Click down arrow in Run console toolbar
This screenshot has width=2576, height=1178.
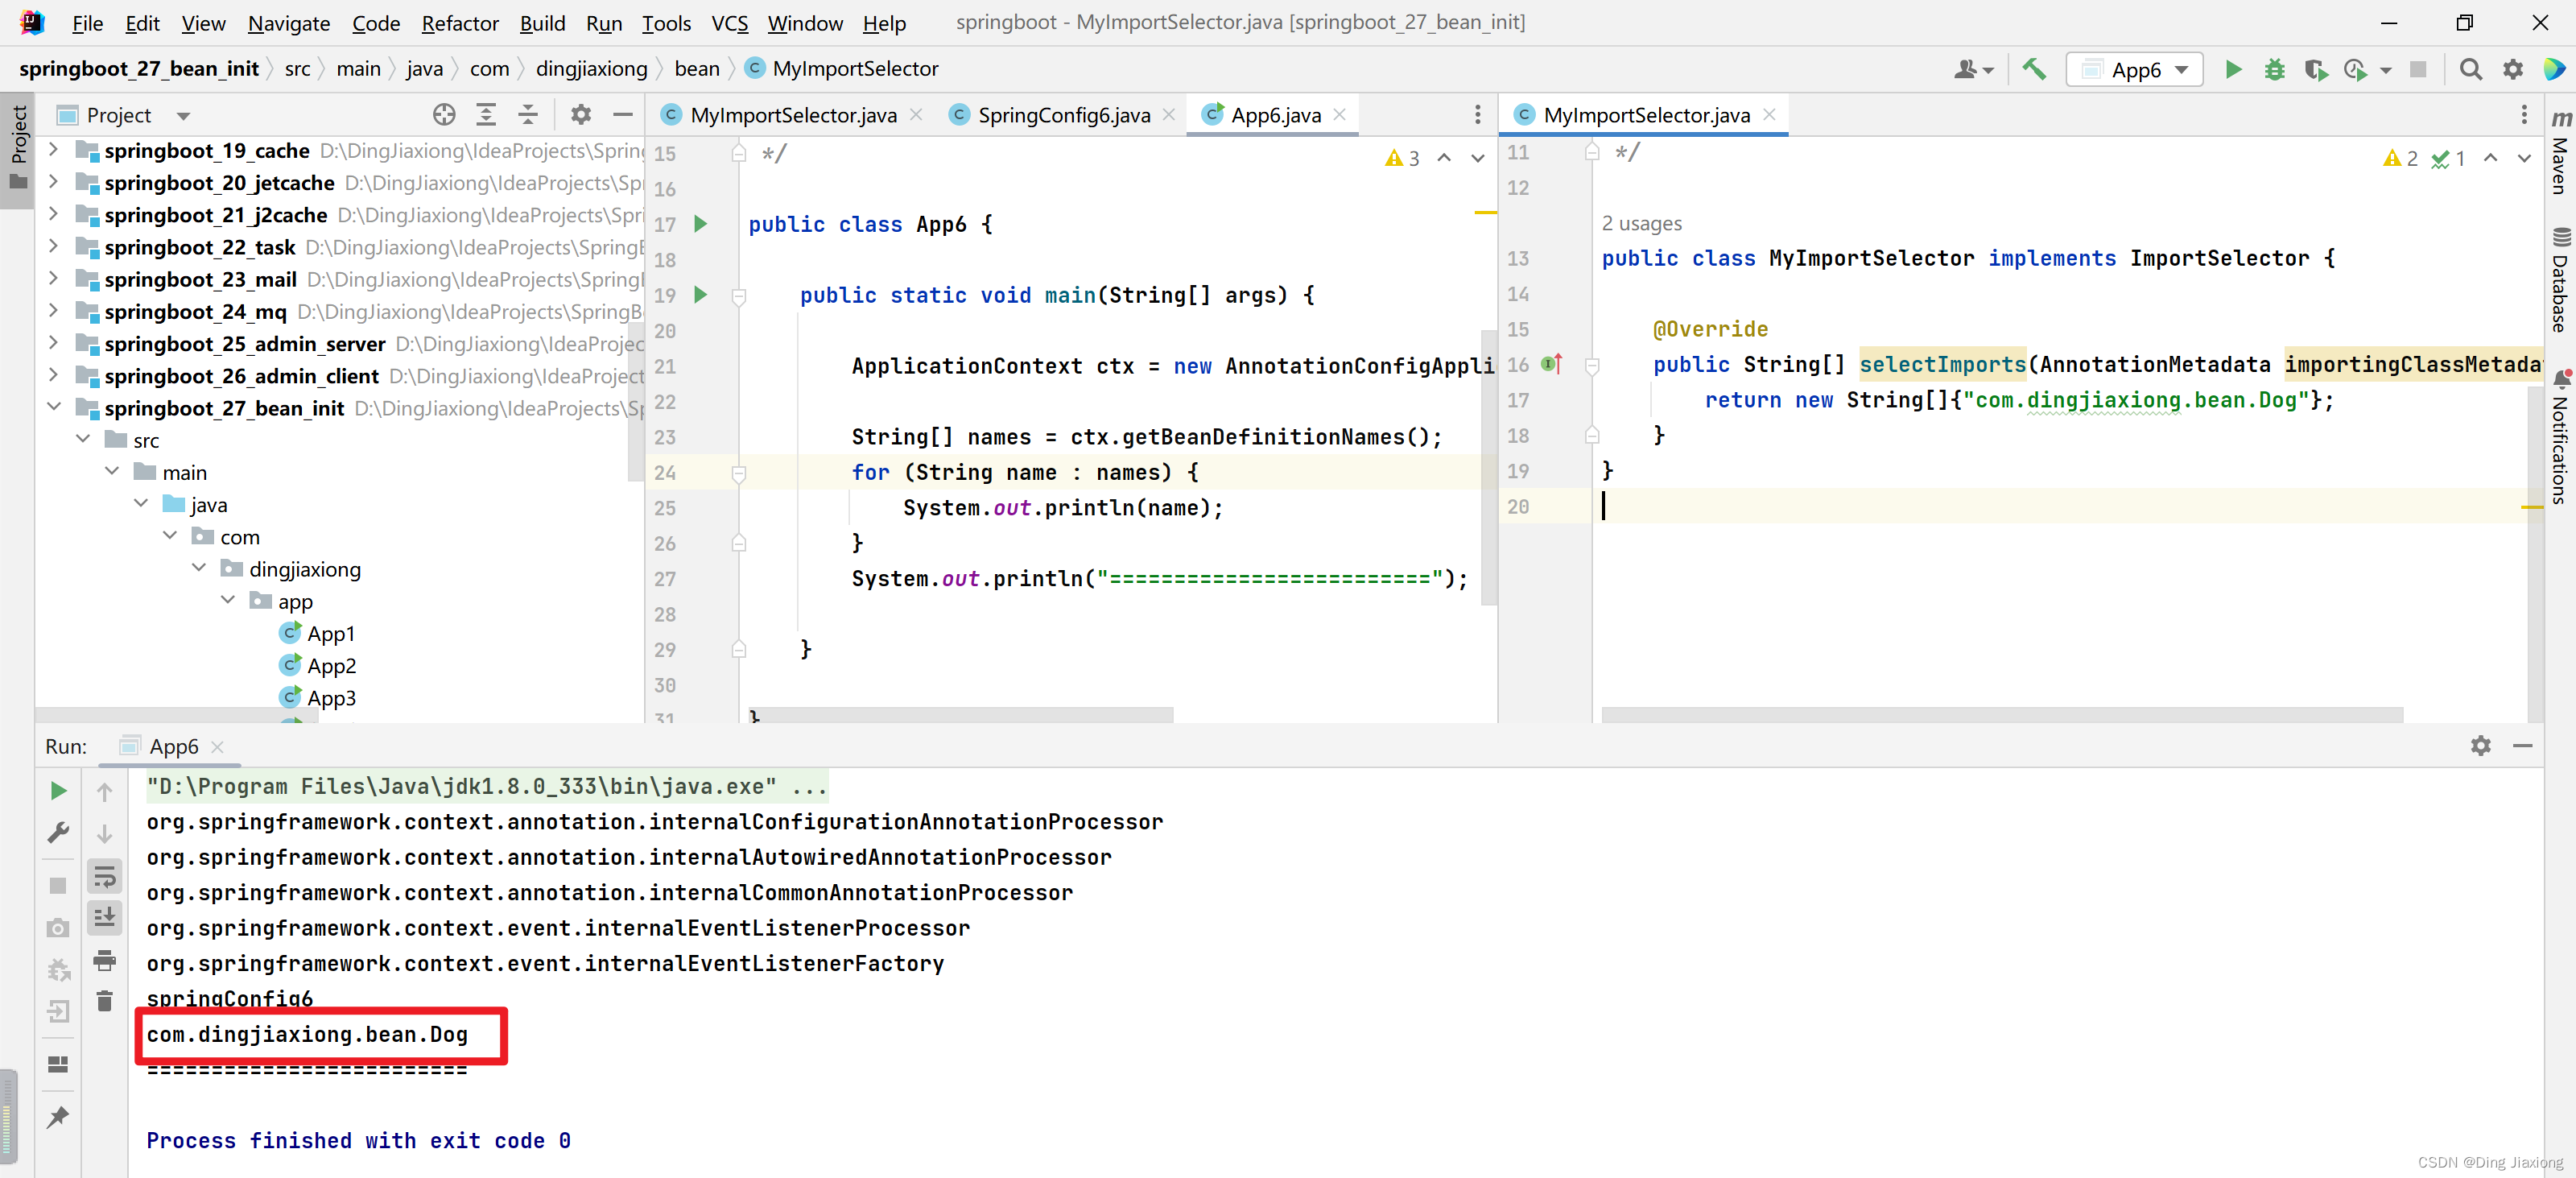[x=104, y=833]
